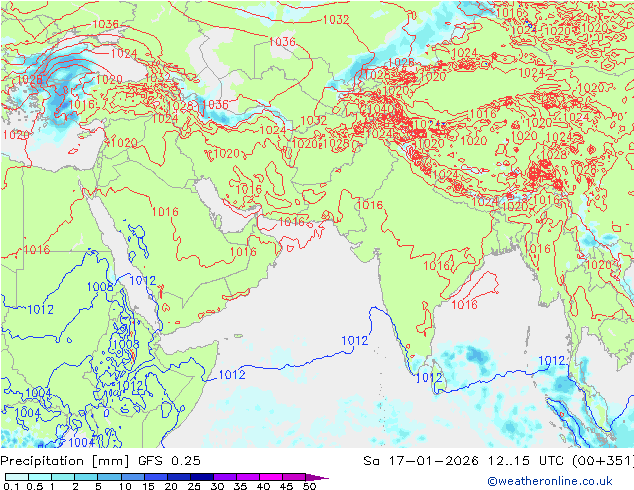Click the red "1016" label in Bay of Bengal
The image size is (634, 490).
click(x=465, y=304)
